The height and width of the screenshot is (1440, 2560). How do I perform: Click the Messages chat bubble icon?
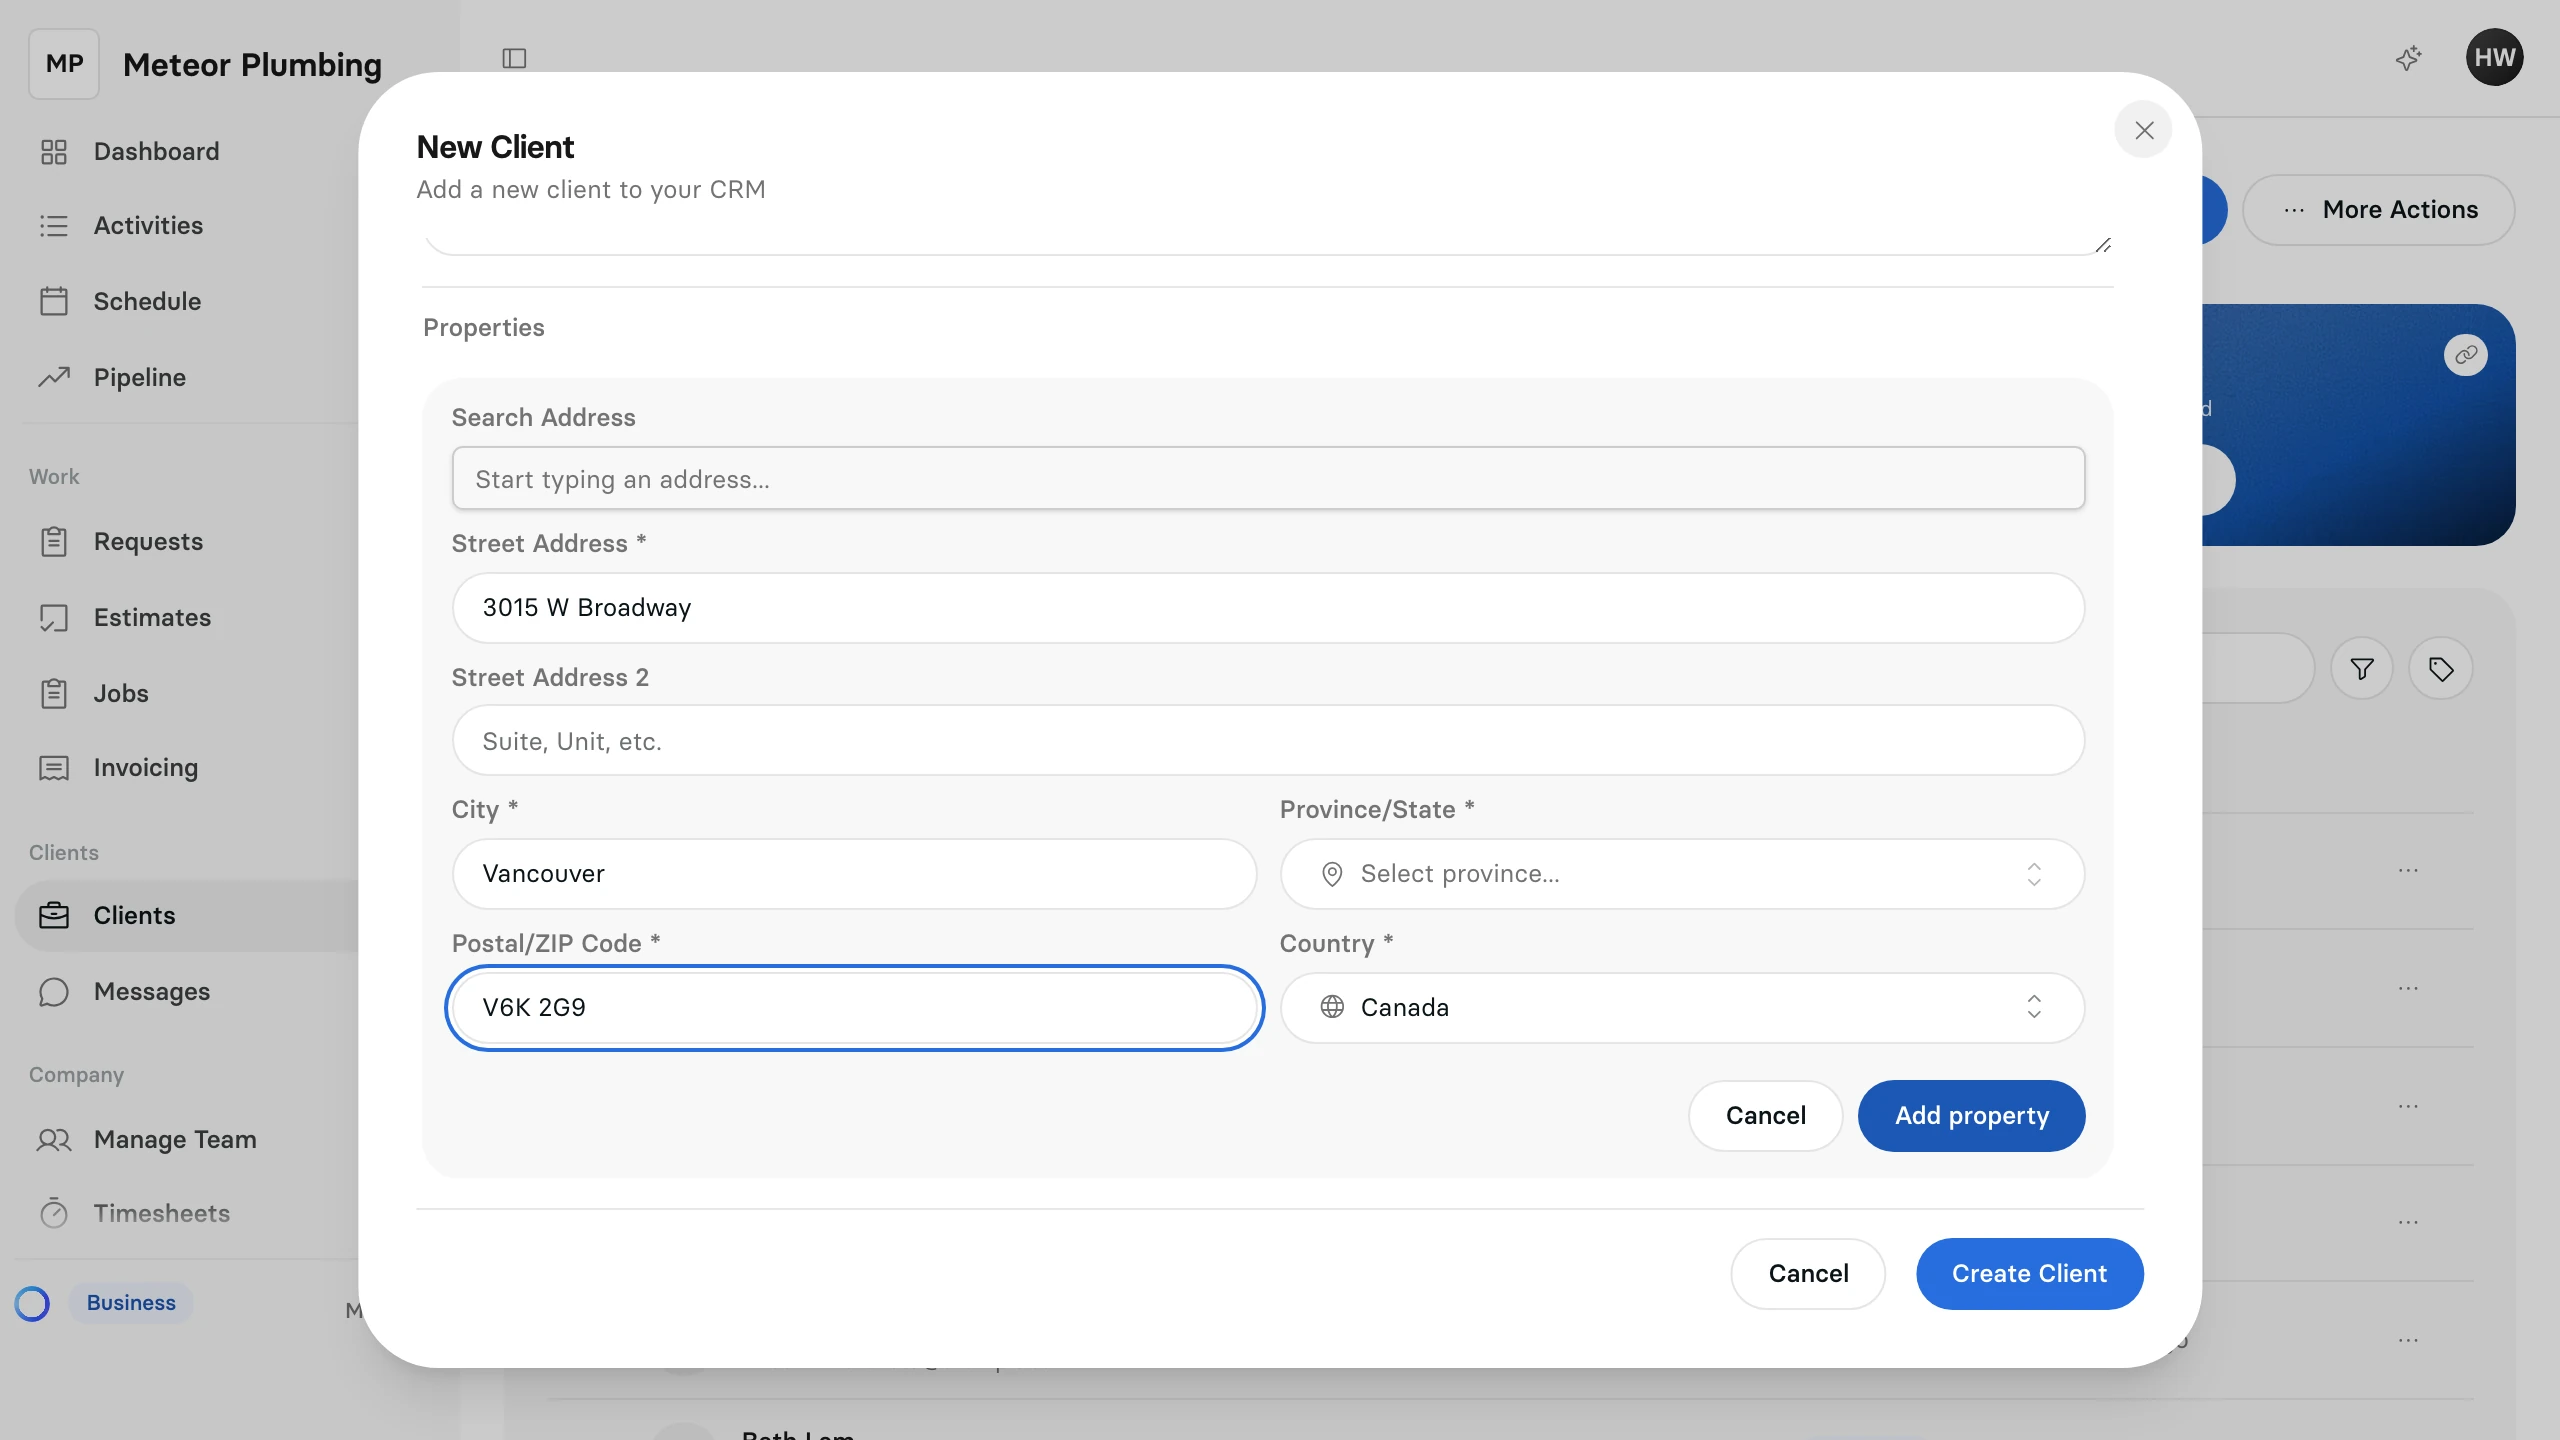(54, 991)
